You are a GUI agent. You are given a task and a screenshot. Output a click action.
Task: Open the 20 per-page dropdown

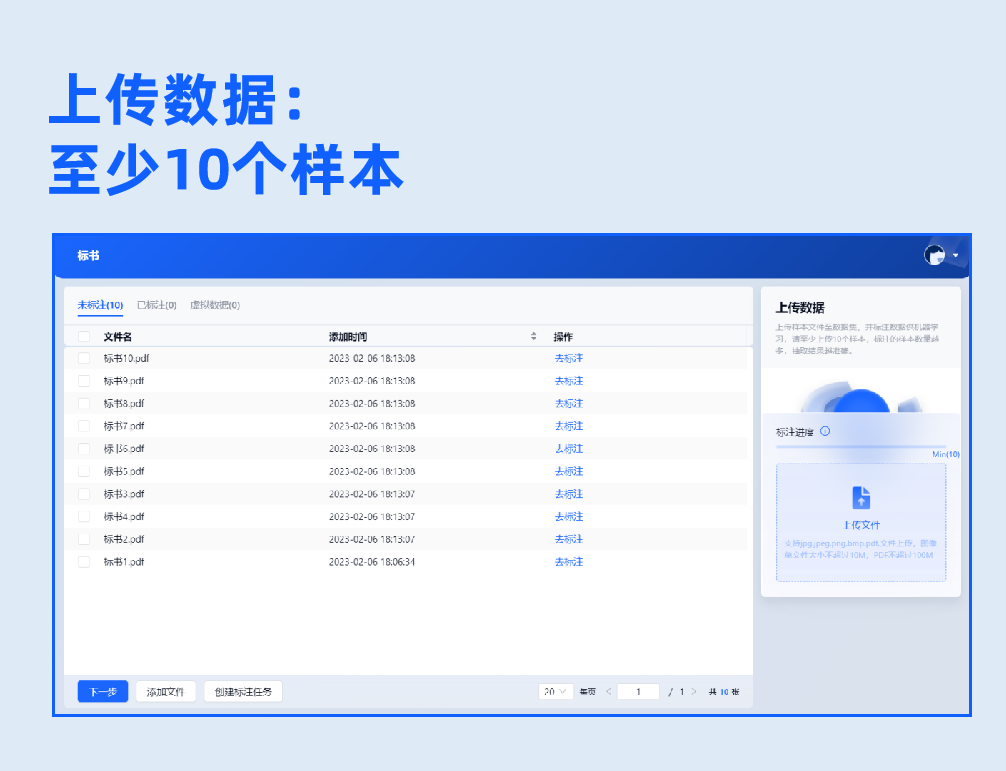[555, 691]
